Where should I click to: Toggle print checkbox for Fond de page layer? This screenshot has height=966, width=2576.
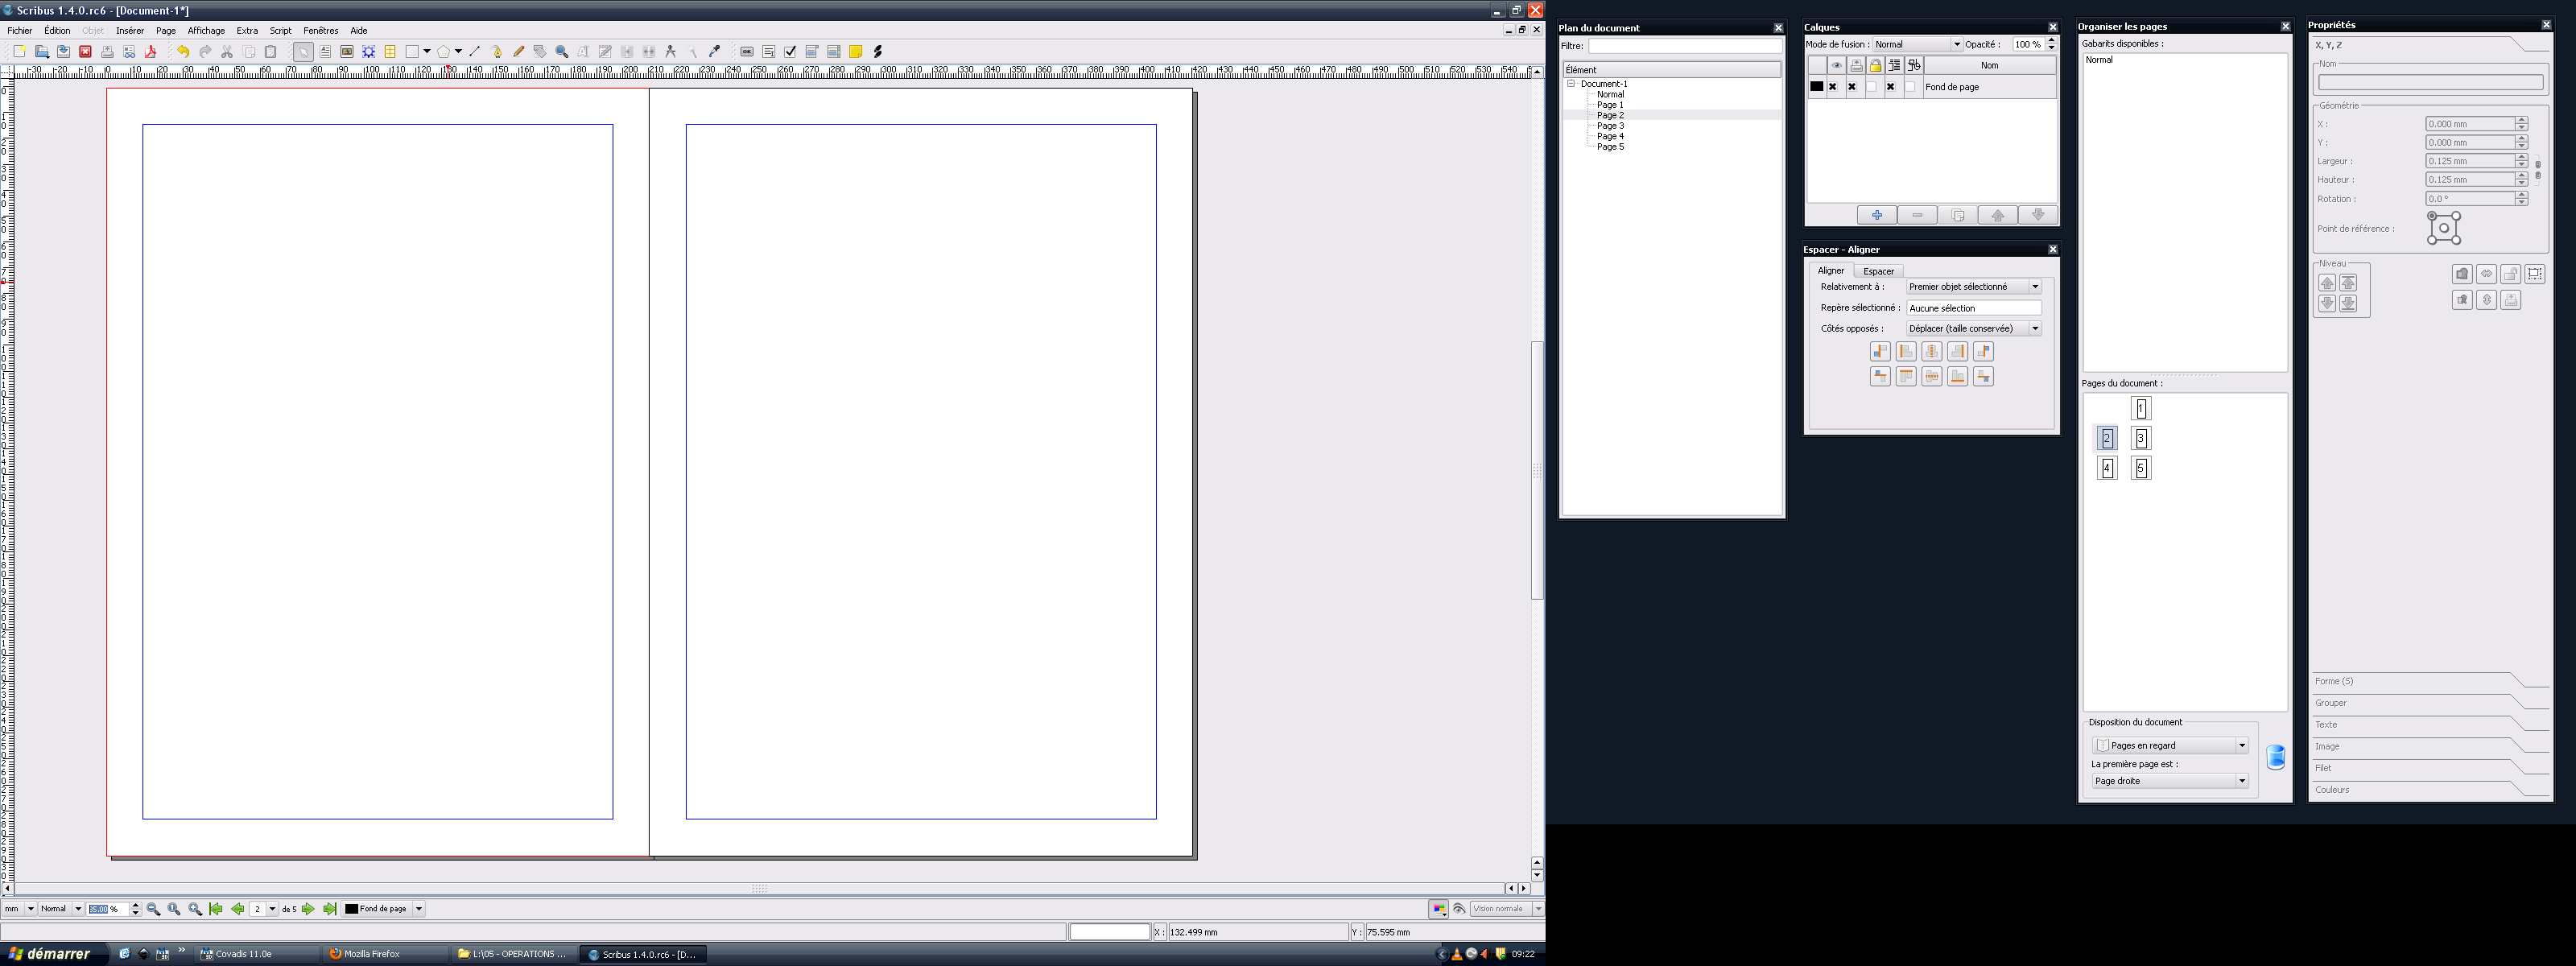click(1852, 87)
